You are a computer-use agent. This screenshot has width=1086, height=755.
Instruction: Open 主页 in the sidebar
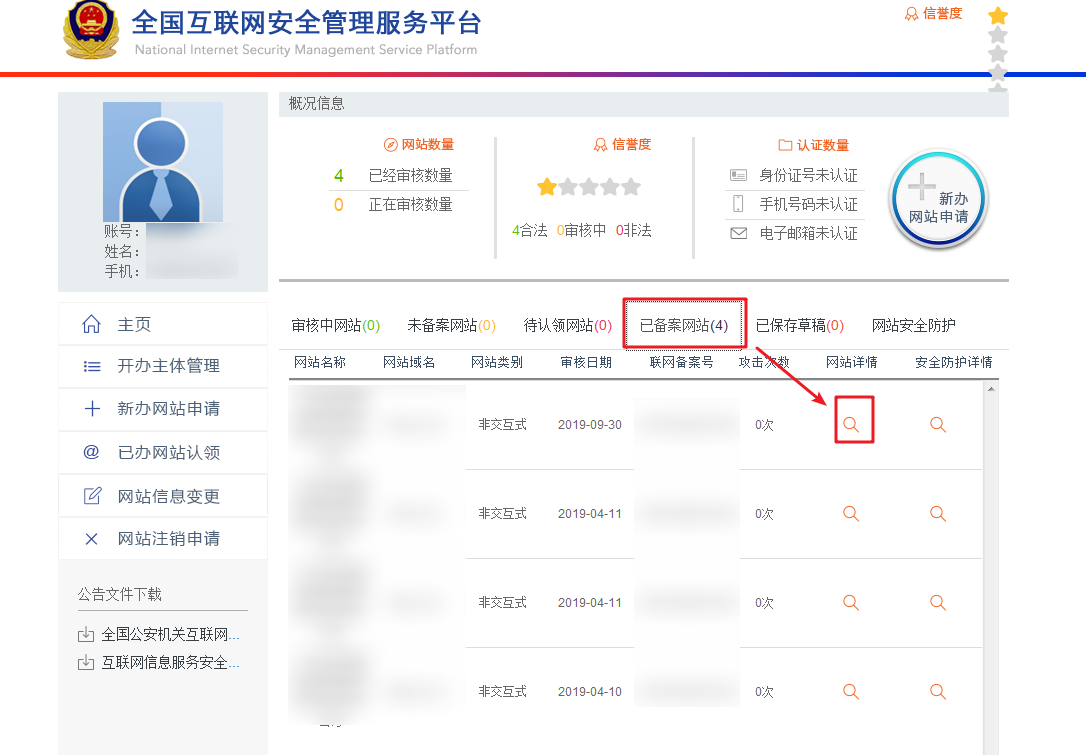point(134,325)
